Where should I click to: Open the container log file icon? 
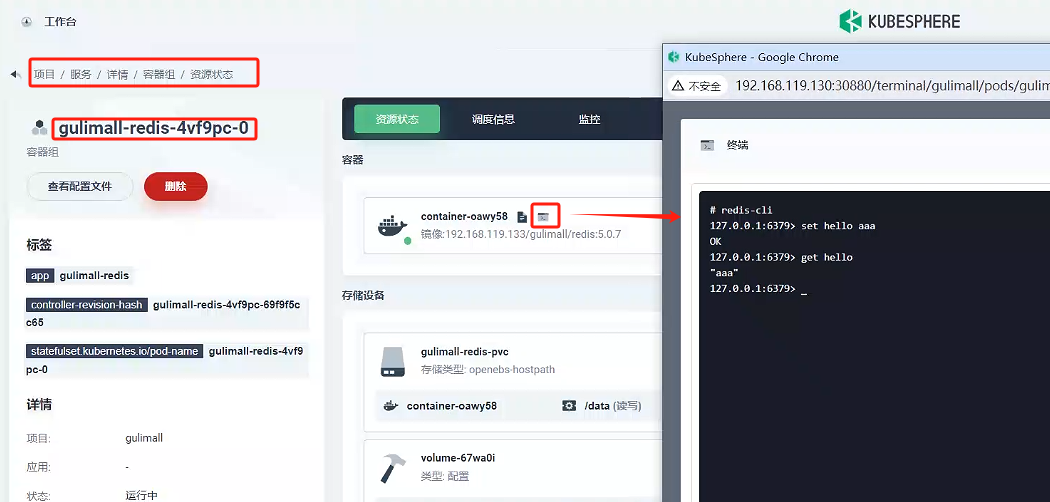click(x=522, y=217)
